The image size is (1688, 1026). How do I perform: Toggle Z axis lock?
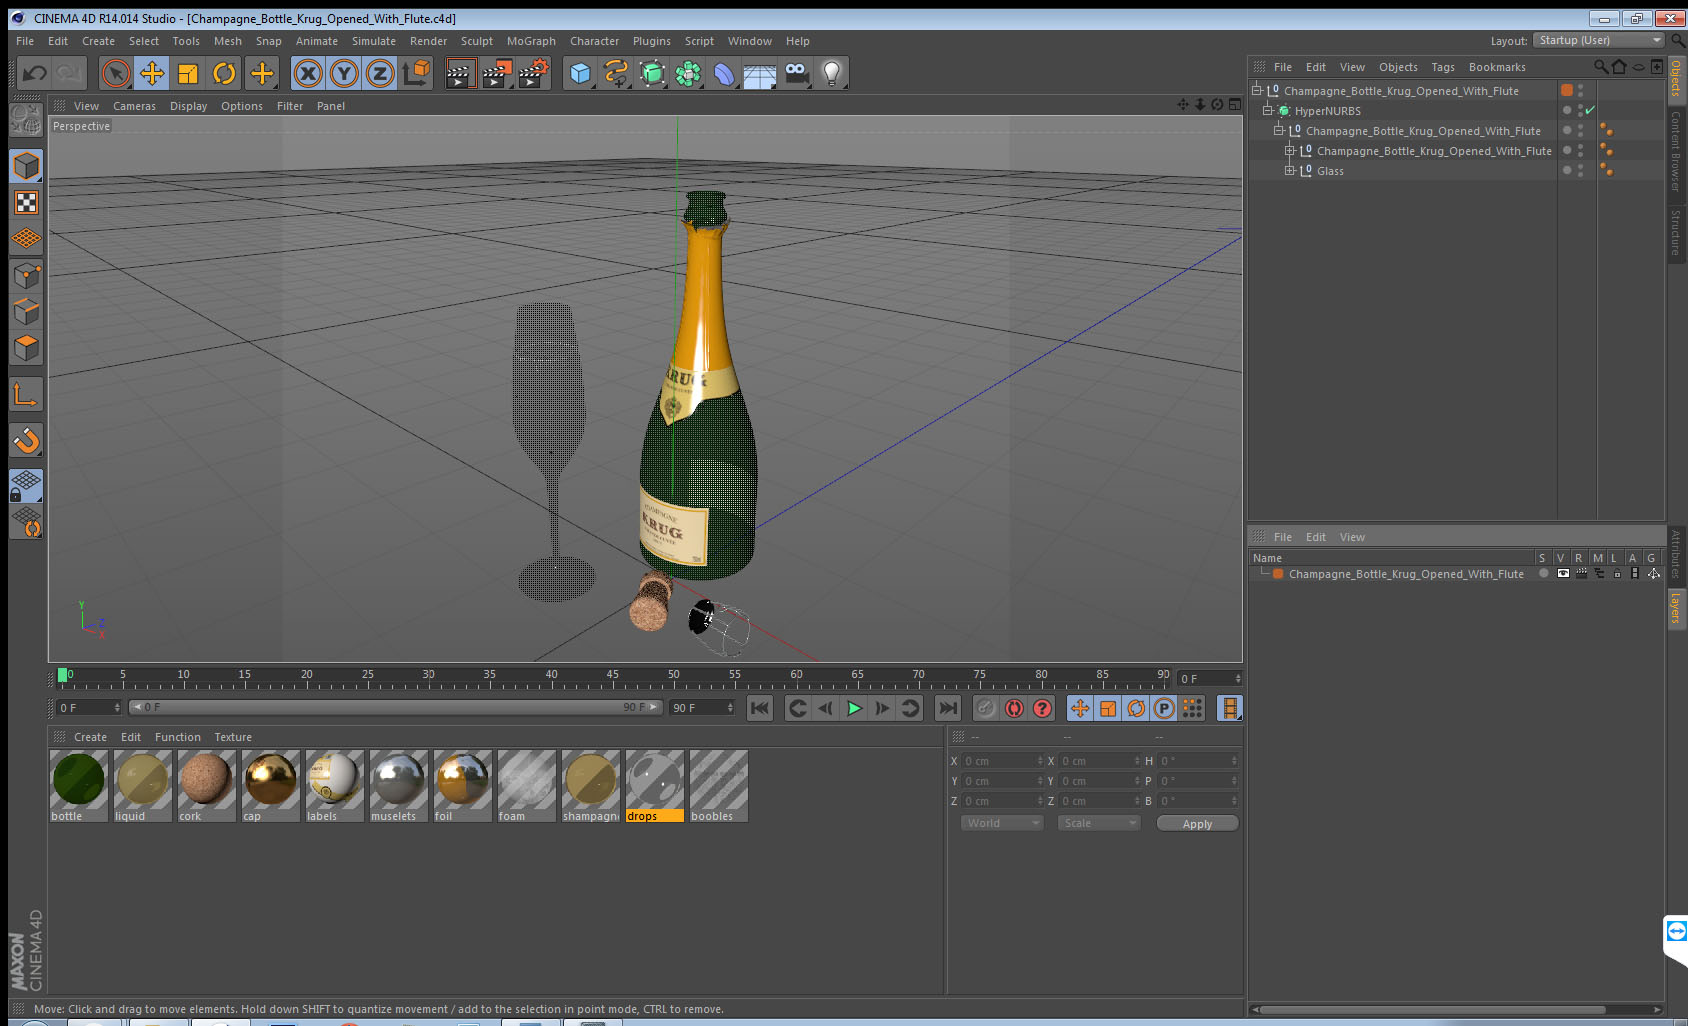tap(380, 73)
